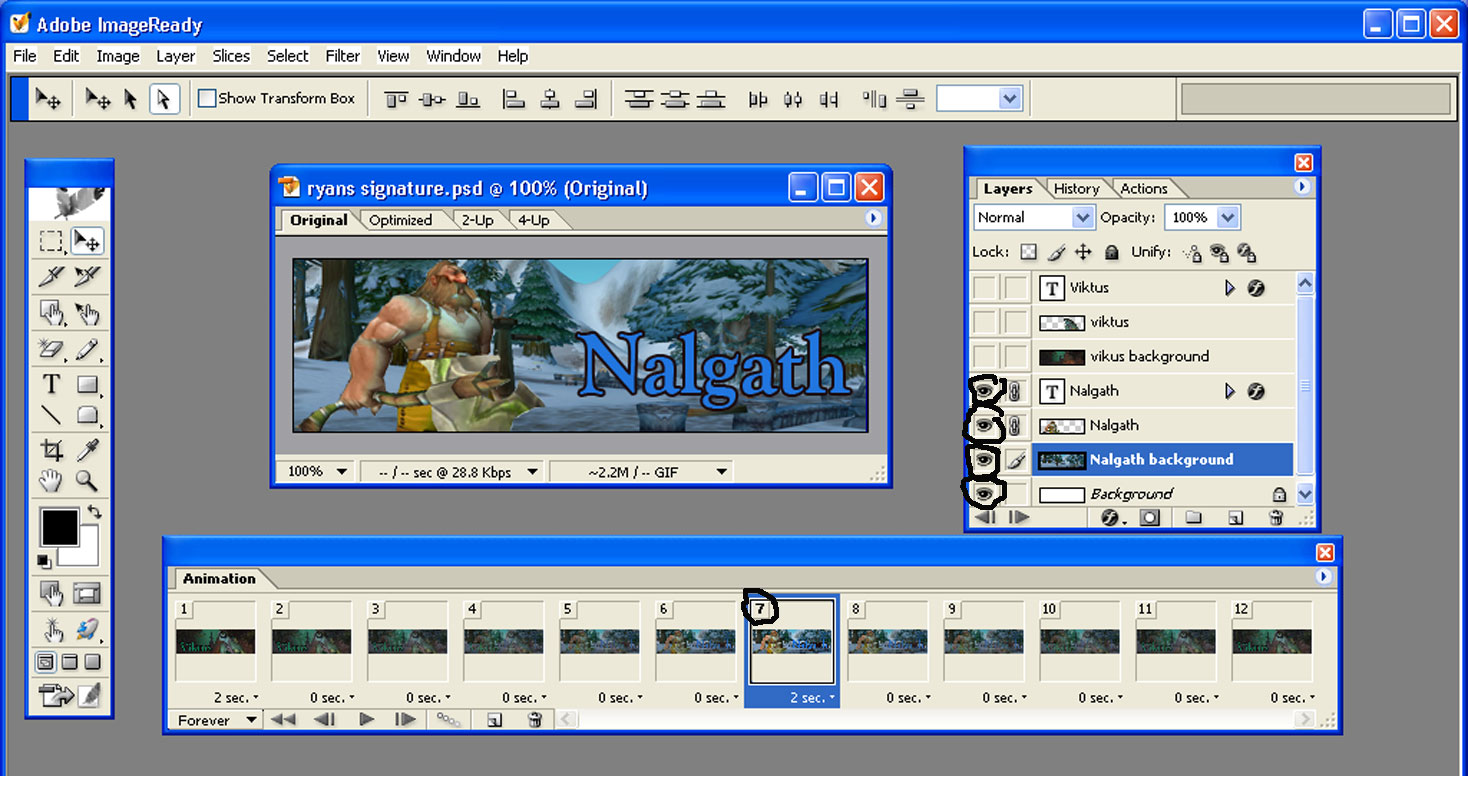Viewport: 1468px width, 800px height.
Task: Show the vikus background layer
Action: (985, 356)
